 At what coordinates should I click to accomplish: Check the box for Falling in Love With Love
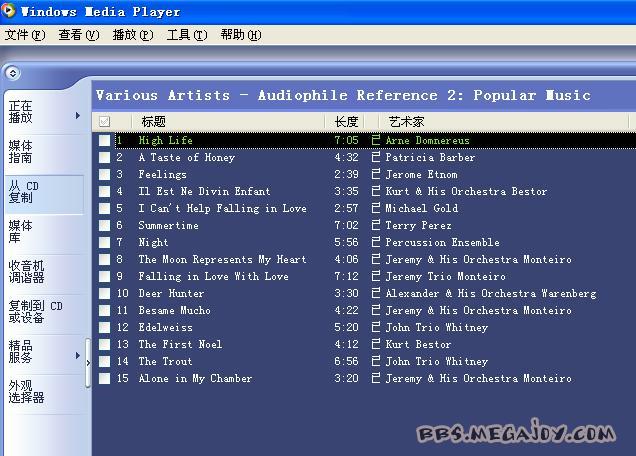coord(104,276)
